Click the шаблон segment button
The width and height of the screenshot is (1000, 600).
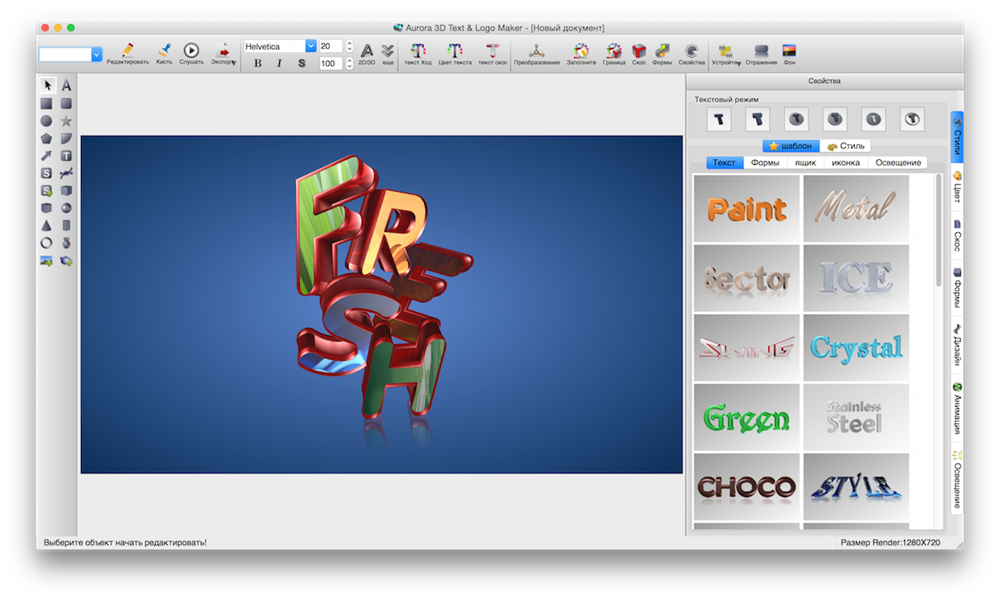(x=791, y=146)
